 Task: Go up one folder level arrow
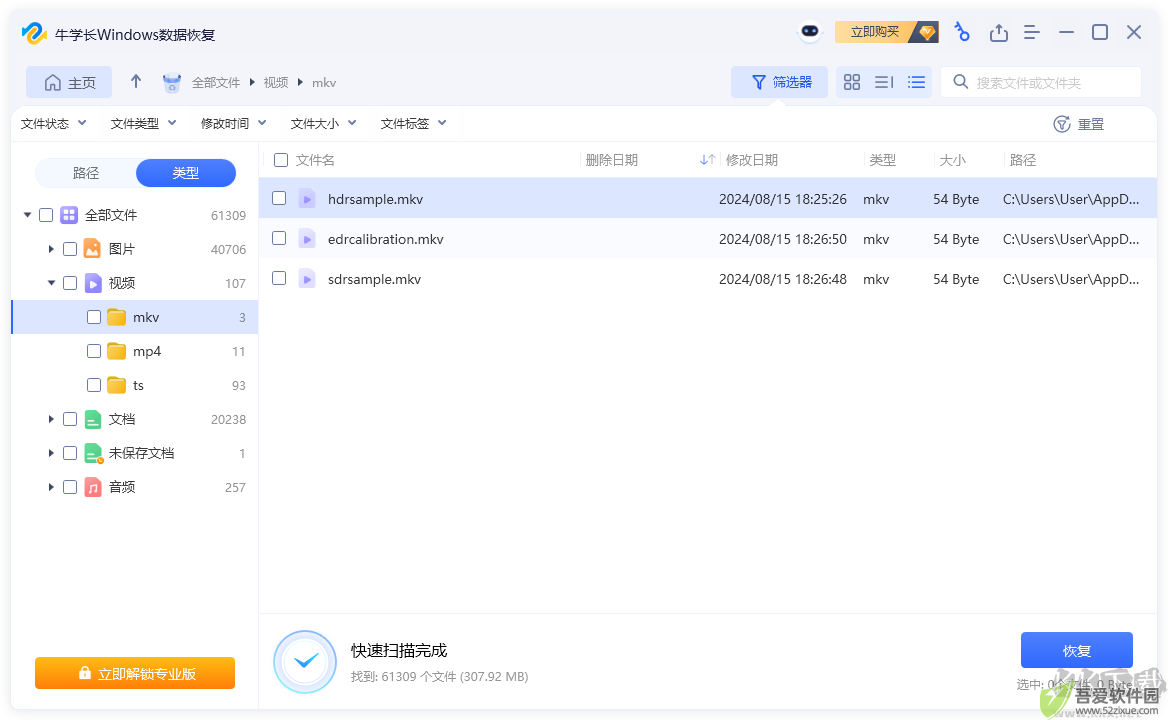click(136, 82)
